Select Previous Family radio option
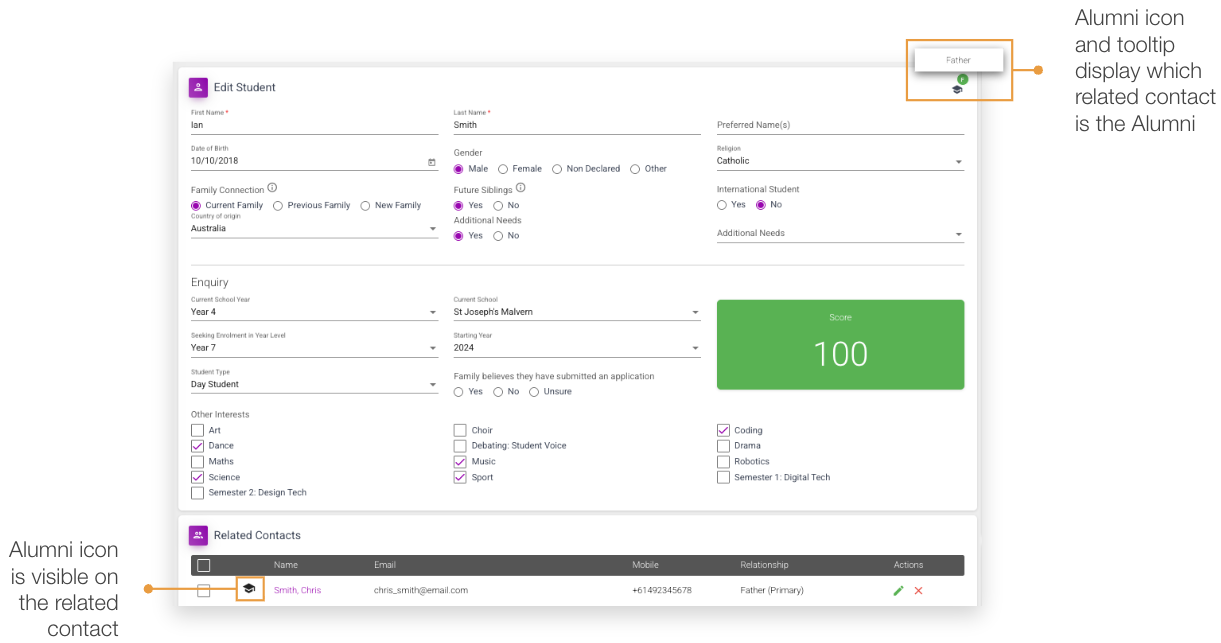1221x643 pixels. pyautogui.click(x=277, y=205)
